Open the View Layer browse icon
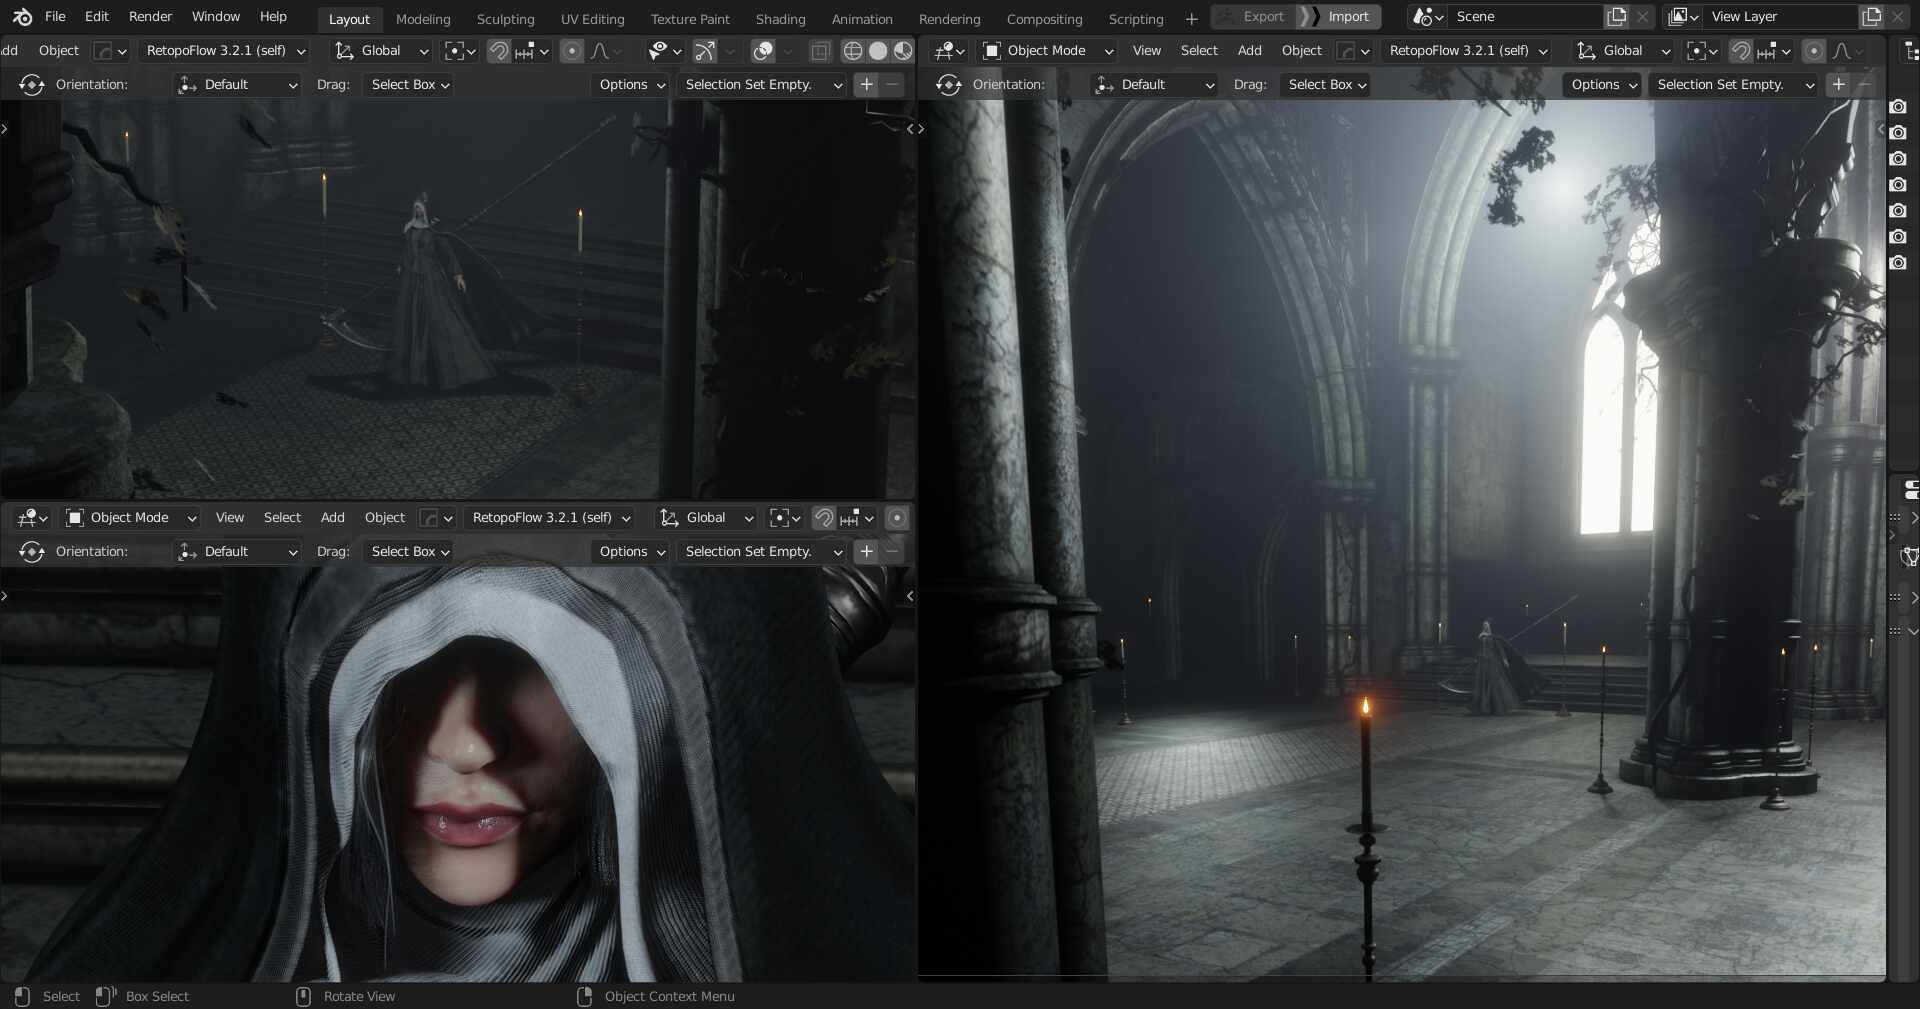 click(x=1683, y=17)
